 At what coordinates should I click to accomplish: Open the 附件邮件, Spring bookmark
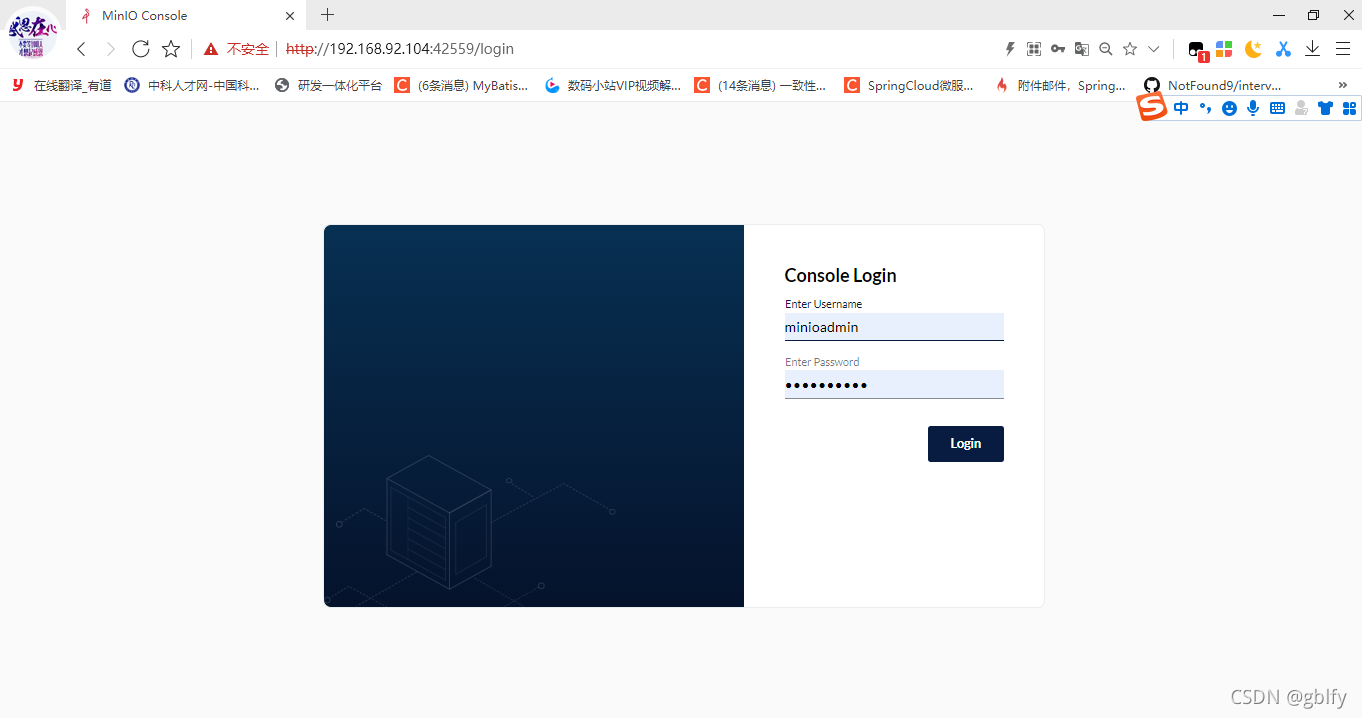[x=1060, y=86]
